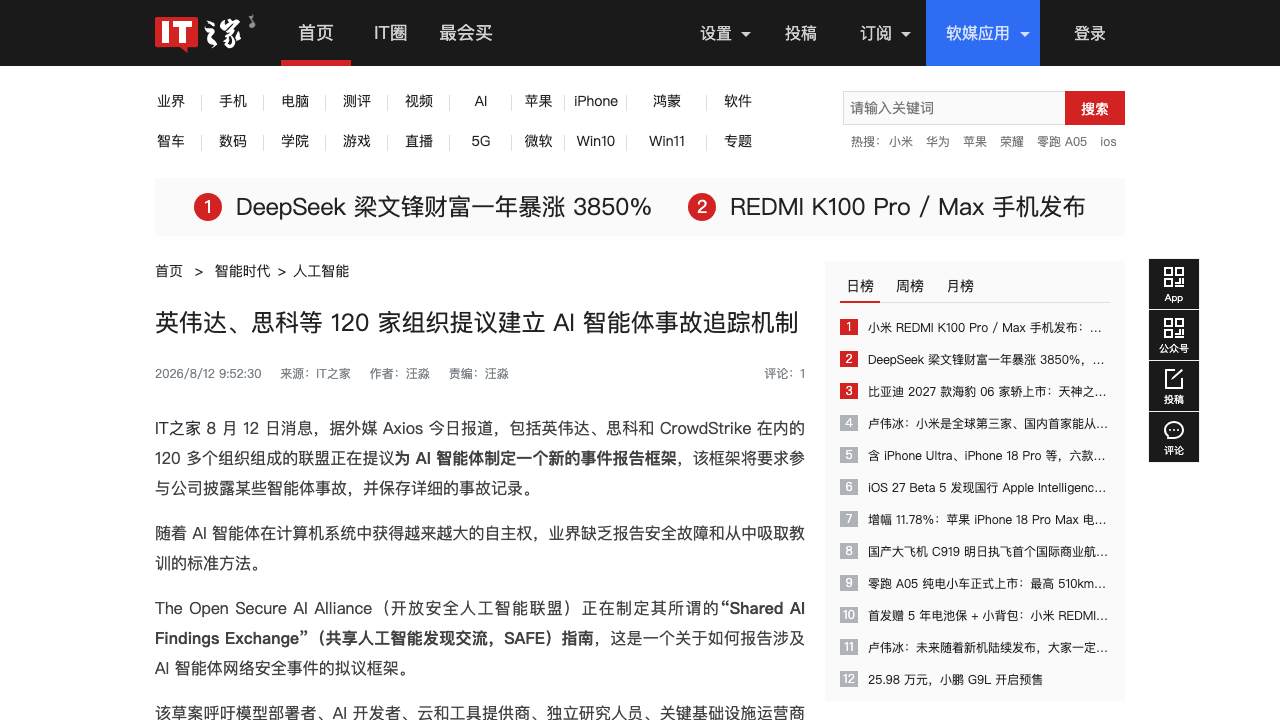Open the 5G category link
The height and width of the screenshot is (720, 1280).
(x=481, y=141)
